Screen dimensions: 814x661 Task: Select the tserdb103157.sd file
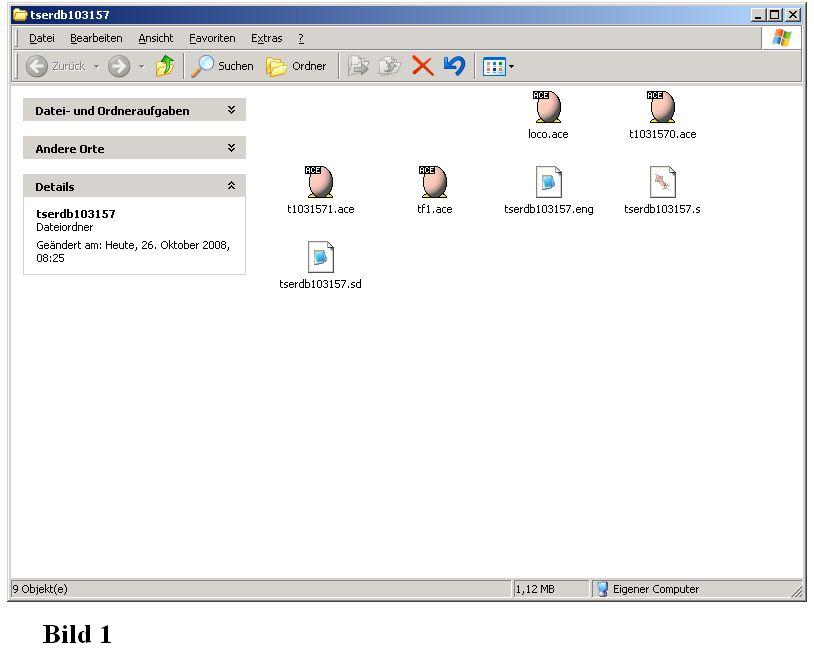(320, 257)
